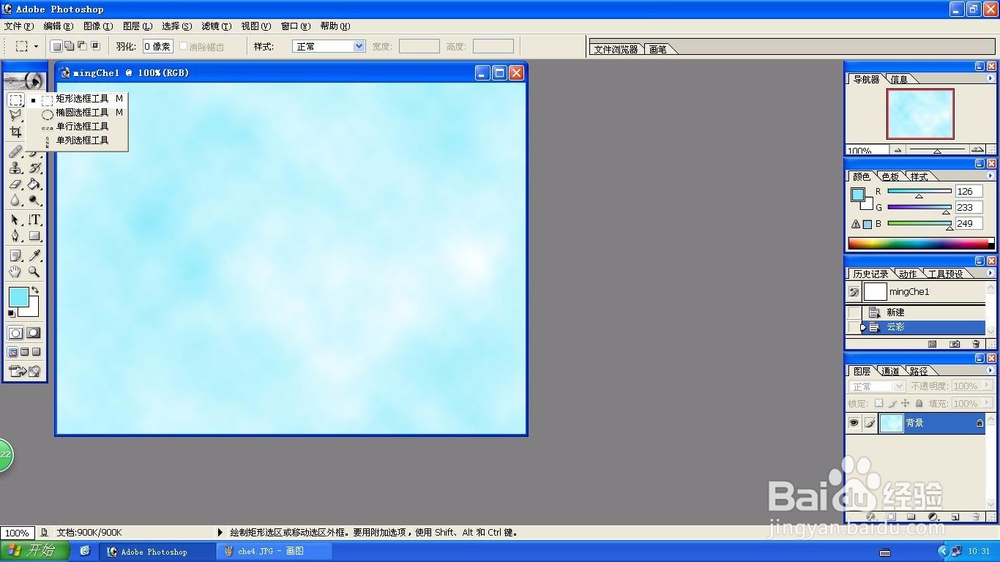1000x562 pixels.
Task: Select the Healing Brush tool
Action: (15, 152)
